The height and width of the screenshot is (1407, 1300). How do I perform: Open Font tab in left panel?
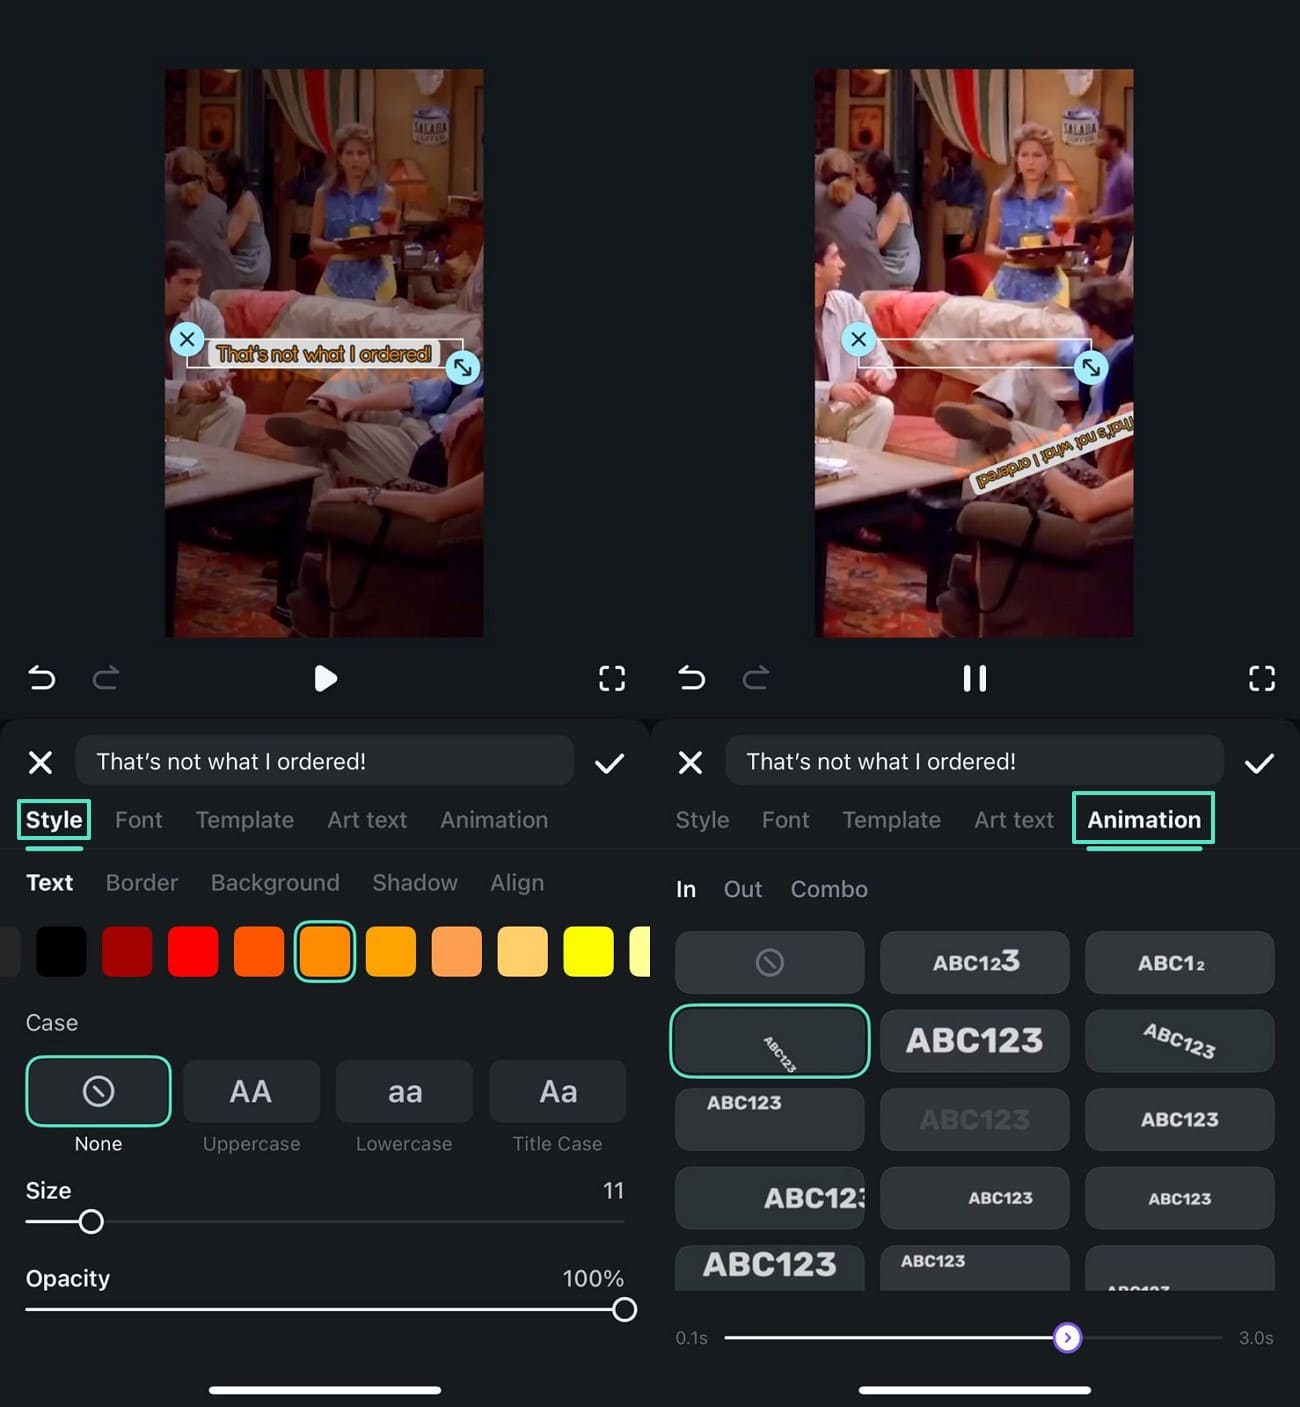[x=139, y=820]
